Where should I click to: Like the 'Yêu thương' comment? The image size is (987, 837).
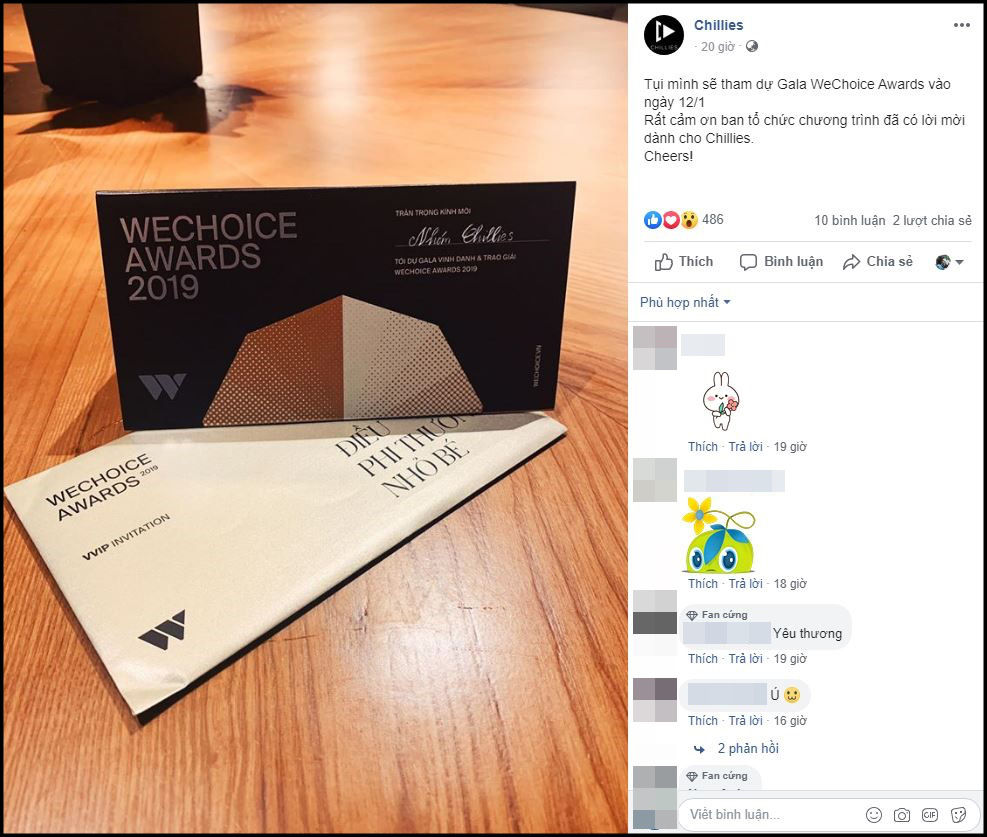[702, 659]
